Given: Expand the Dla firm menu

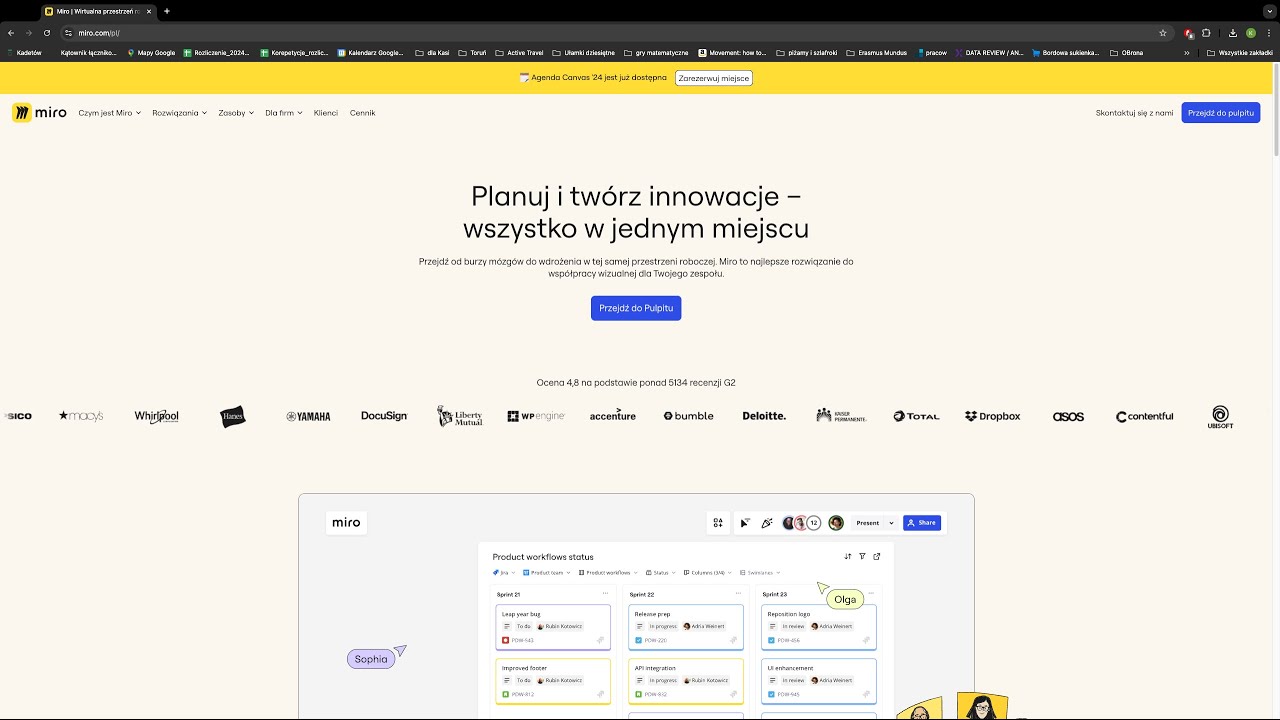Looking at the screenshot, I should coord(284,113).
